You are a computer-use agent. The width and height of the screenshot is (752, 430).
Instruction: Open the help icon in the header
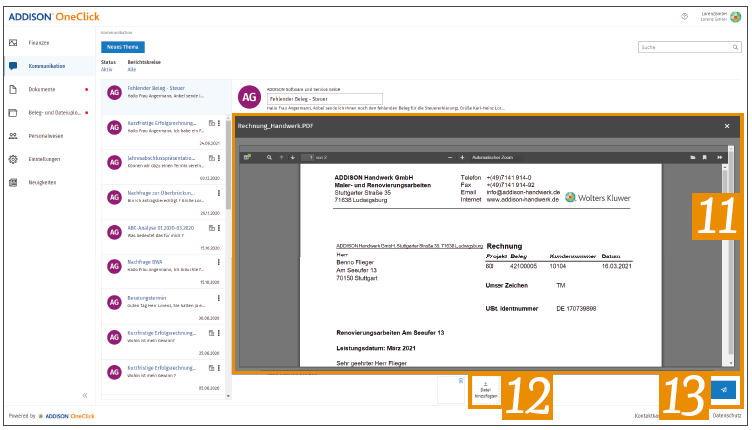[x=684, y=16]
